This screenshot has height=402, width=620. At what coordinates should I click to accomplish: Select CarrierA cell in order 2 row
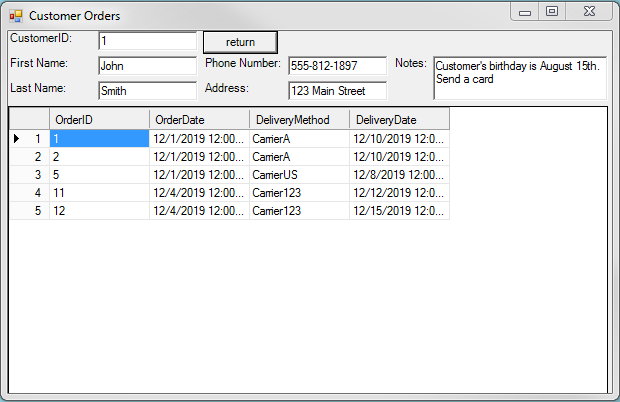(299, 157)
